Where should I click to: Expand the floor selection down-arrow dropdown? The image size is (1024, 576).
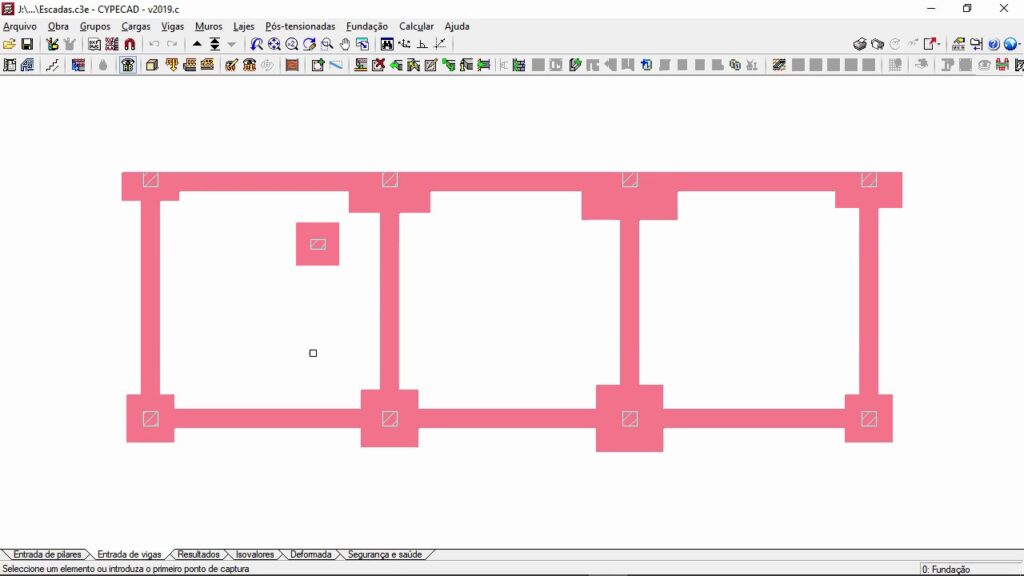click(x=232, y=44)
